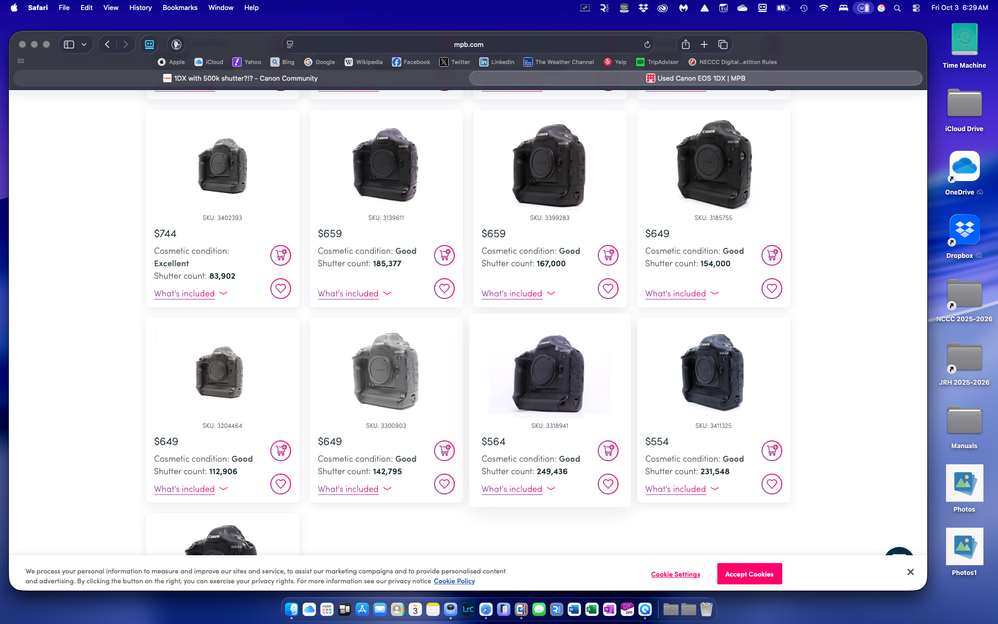This screenshot has width=998, height=624.
Task: Expand What's included for SKU 3300903
Action: (x=354, y=489)
